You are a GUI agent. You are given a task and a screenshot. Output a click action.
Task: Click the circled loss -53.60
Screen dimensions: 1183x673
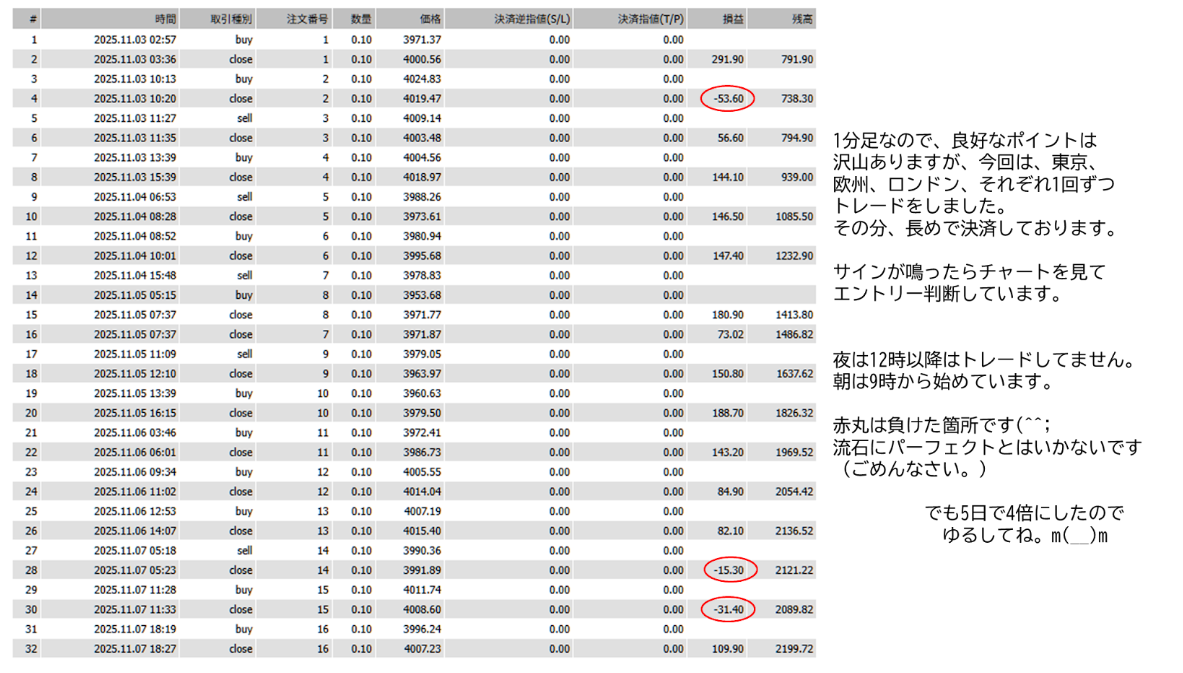tap(728, 98)
